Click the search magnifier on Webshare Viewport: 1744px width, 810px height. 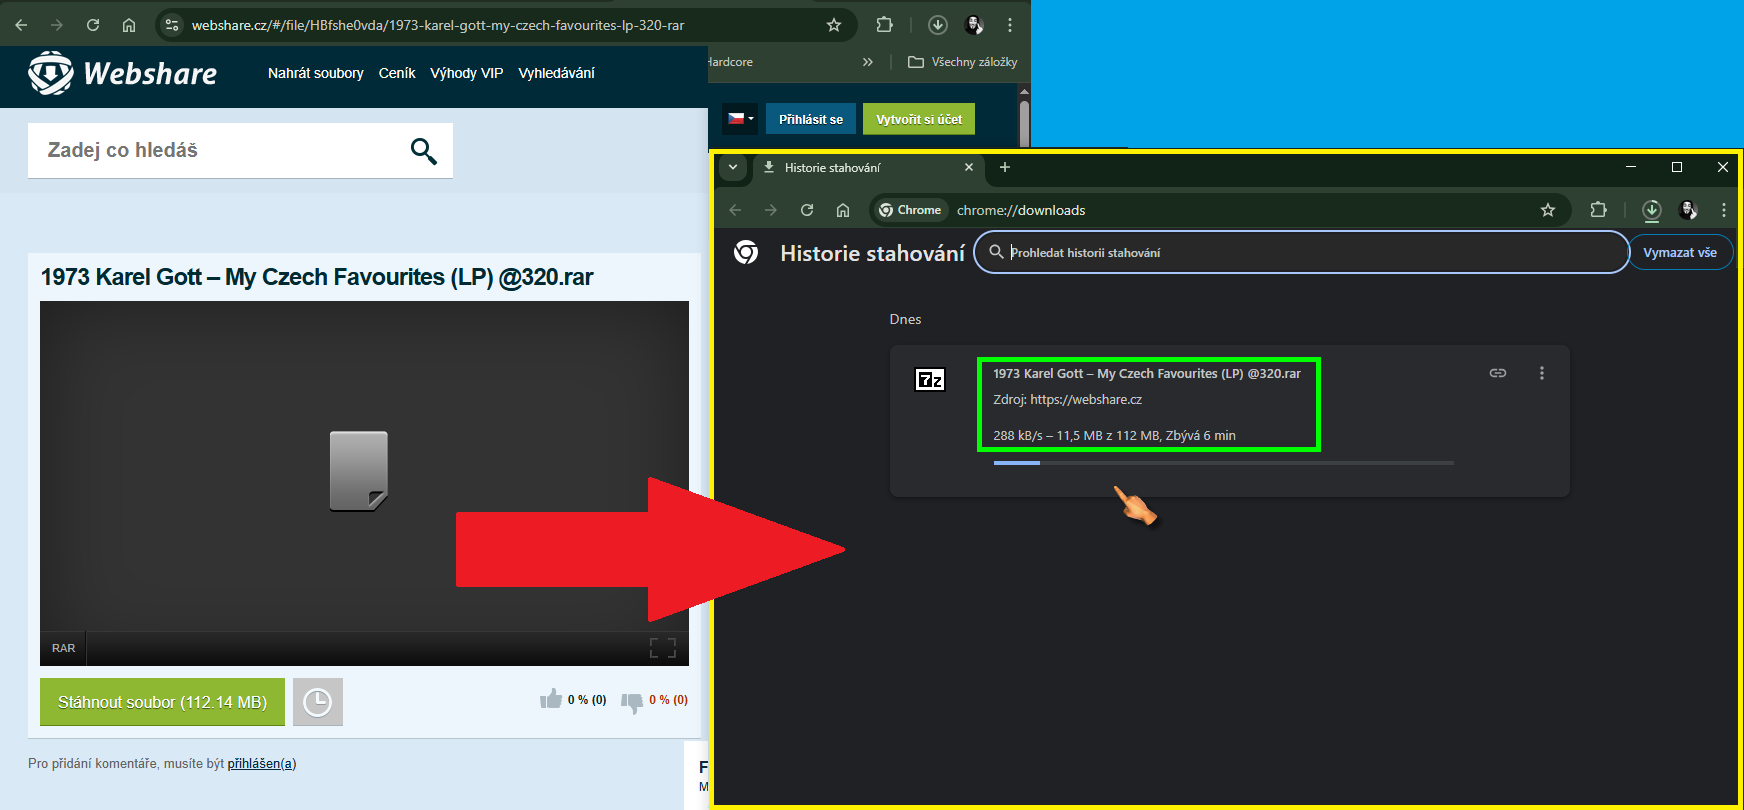424,151
